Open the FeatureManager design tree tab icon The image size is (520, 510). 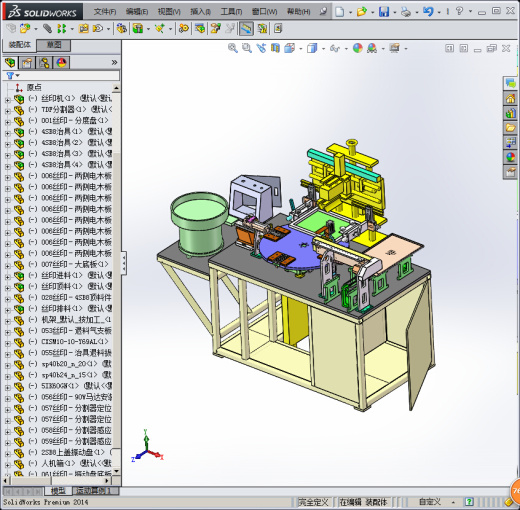coord(10,63)
